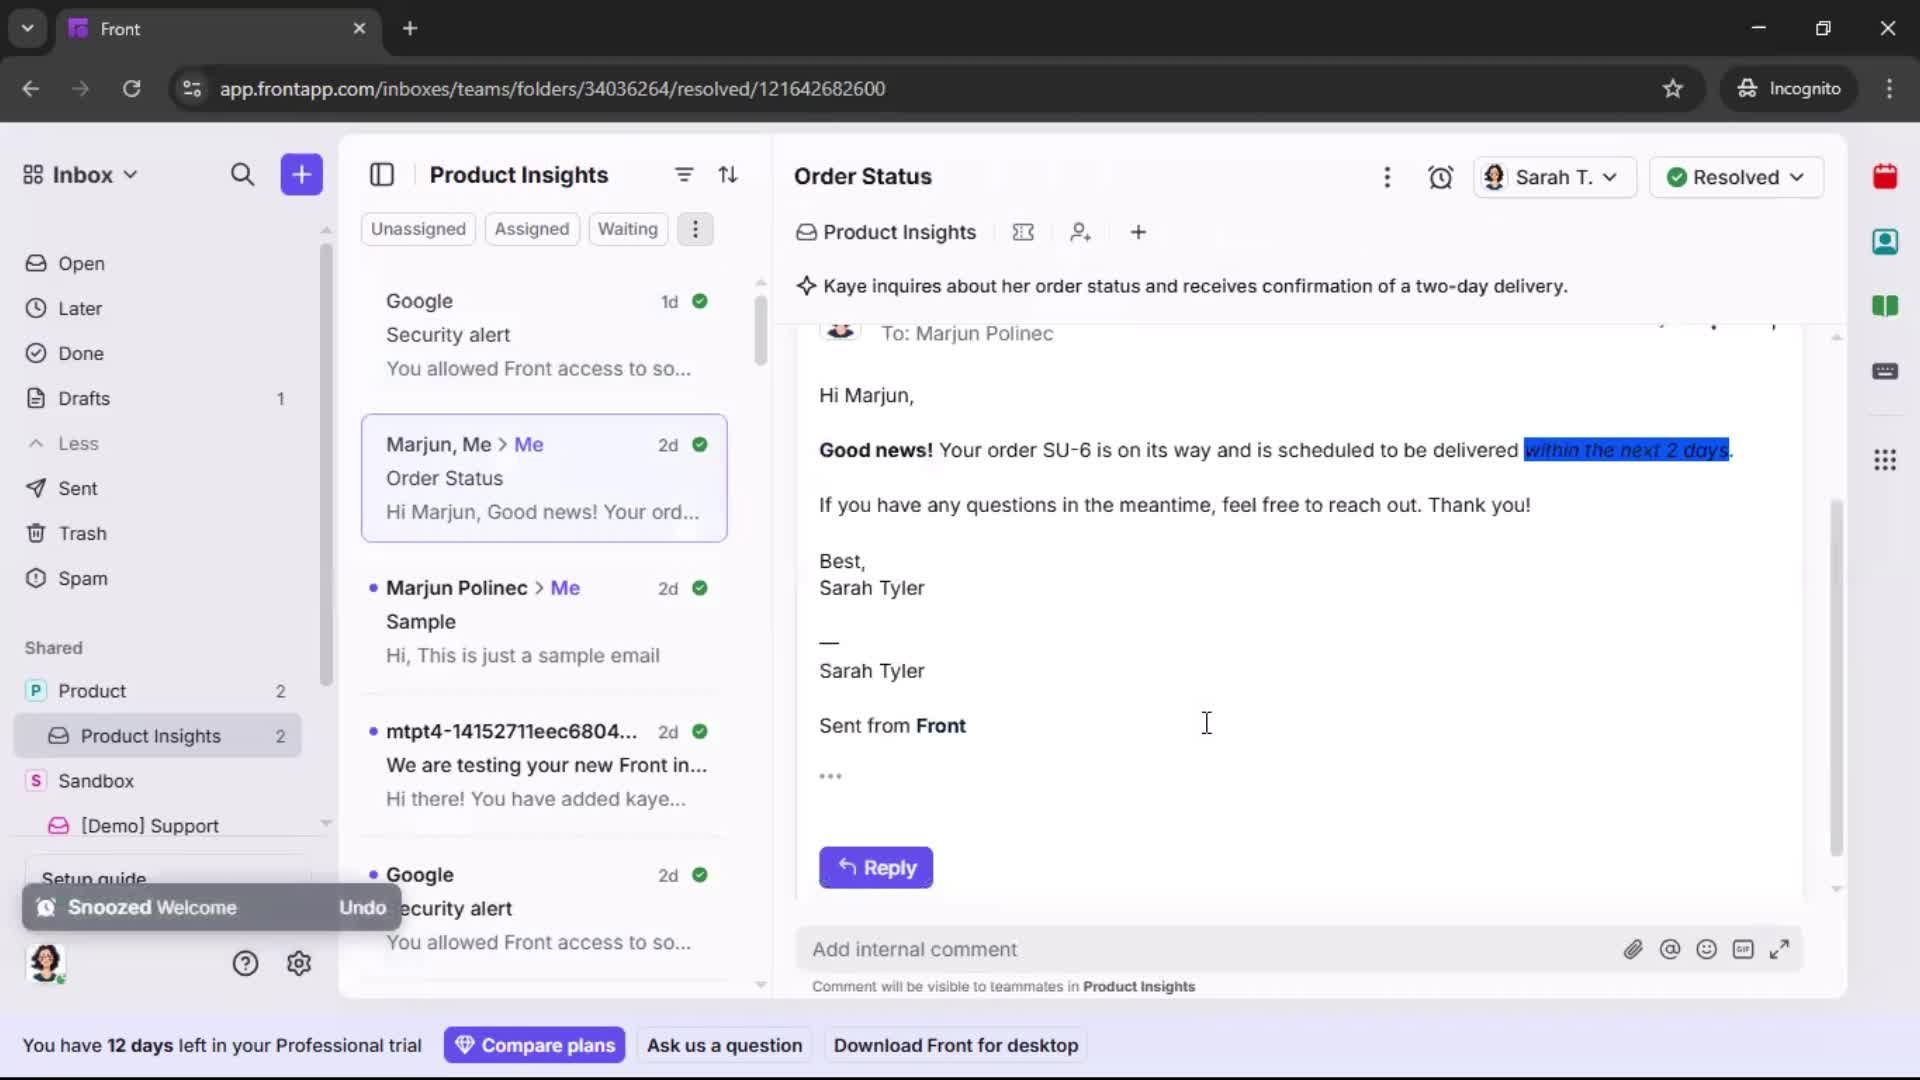This screenshot has width=1920, height=1080.
Task: Click Reply on the conversation
Action: 875,868
